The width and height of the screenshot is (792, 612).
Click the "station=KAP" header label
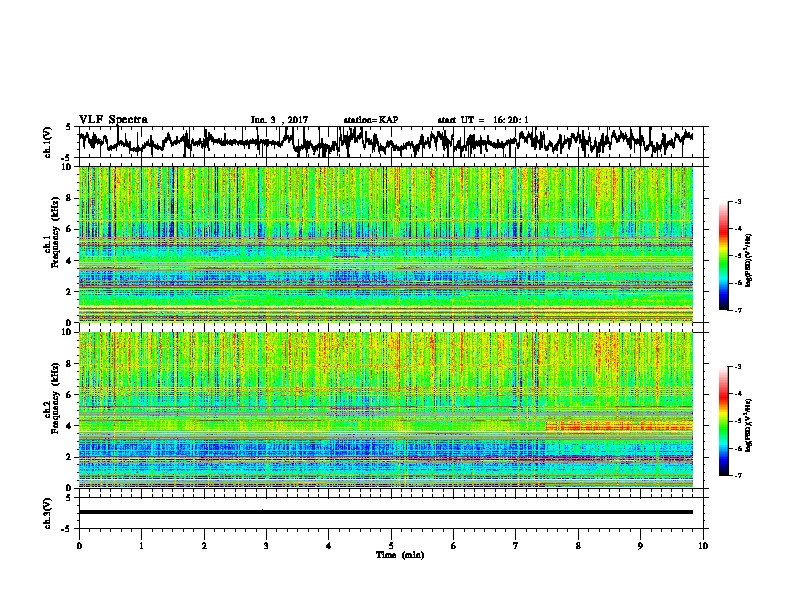(x=370, y=120)
